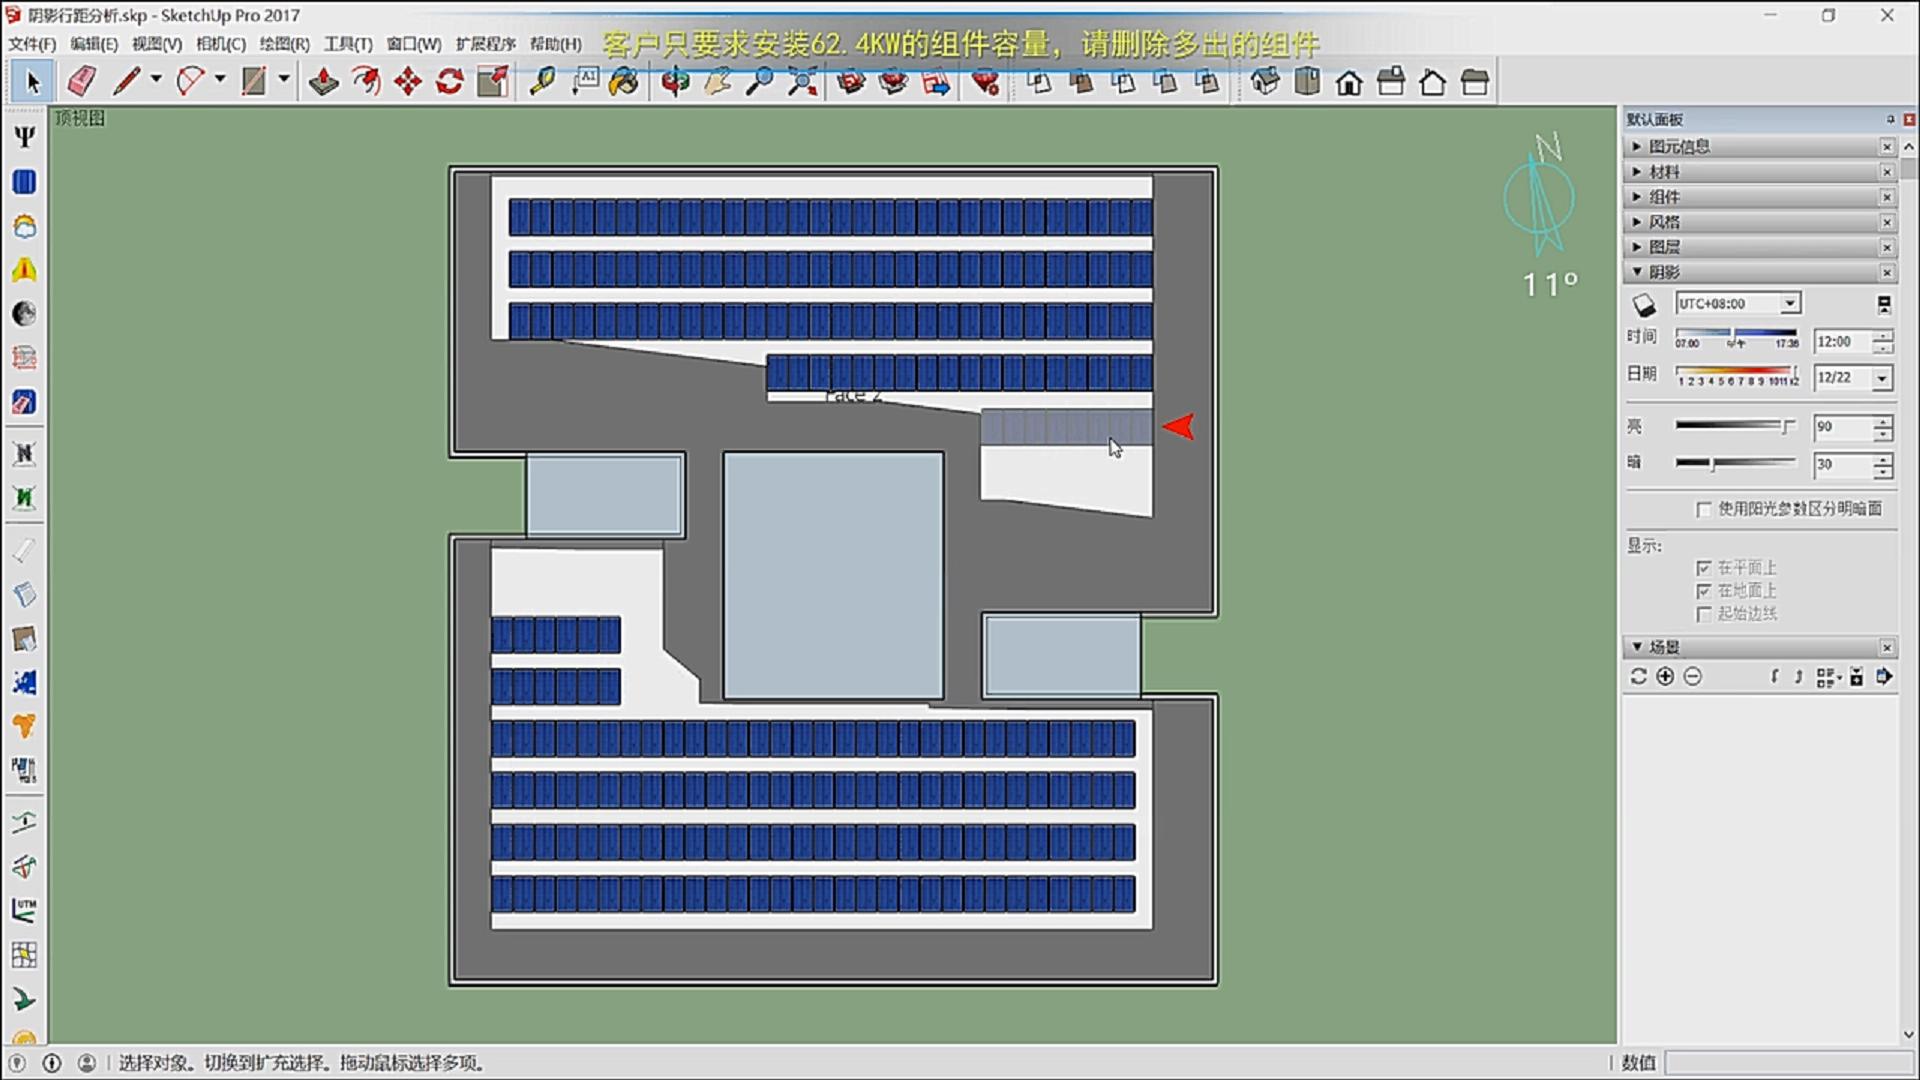
Task: Select the Rectangle shape tool
Action: click(254, 82)
